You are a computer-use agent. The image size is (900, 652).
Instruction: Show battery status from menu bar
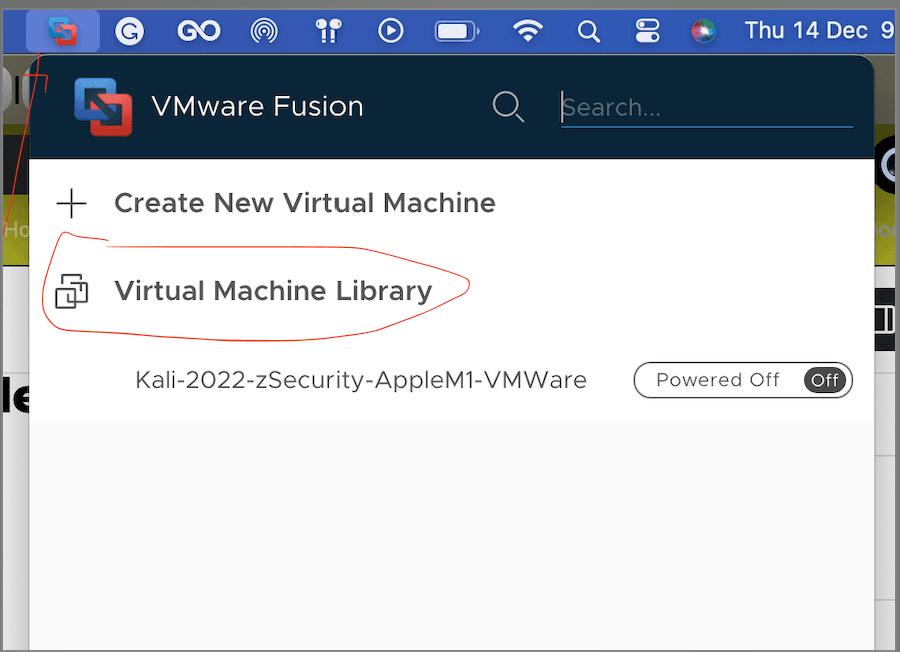pos(457,31)
